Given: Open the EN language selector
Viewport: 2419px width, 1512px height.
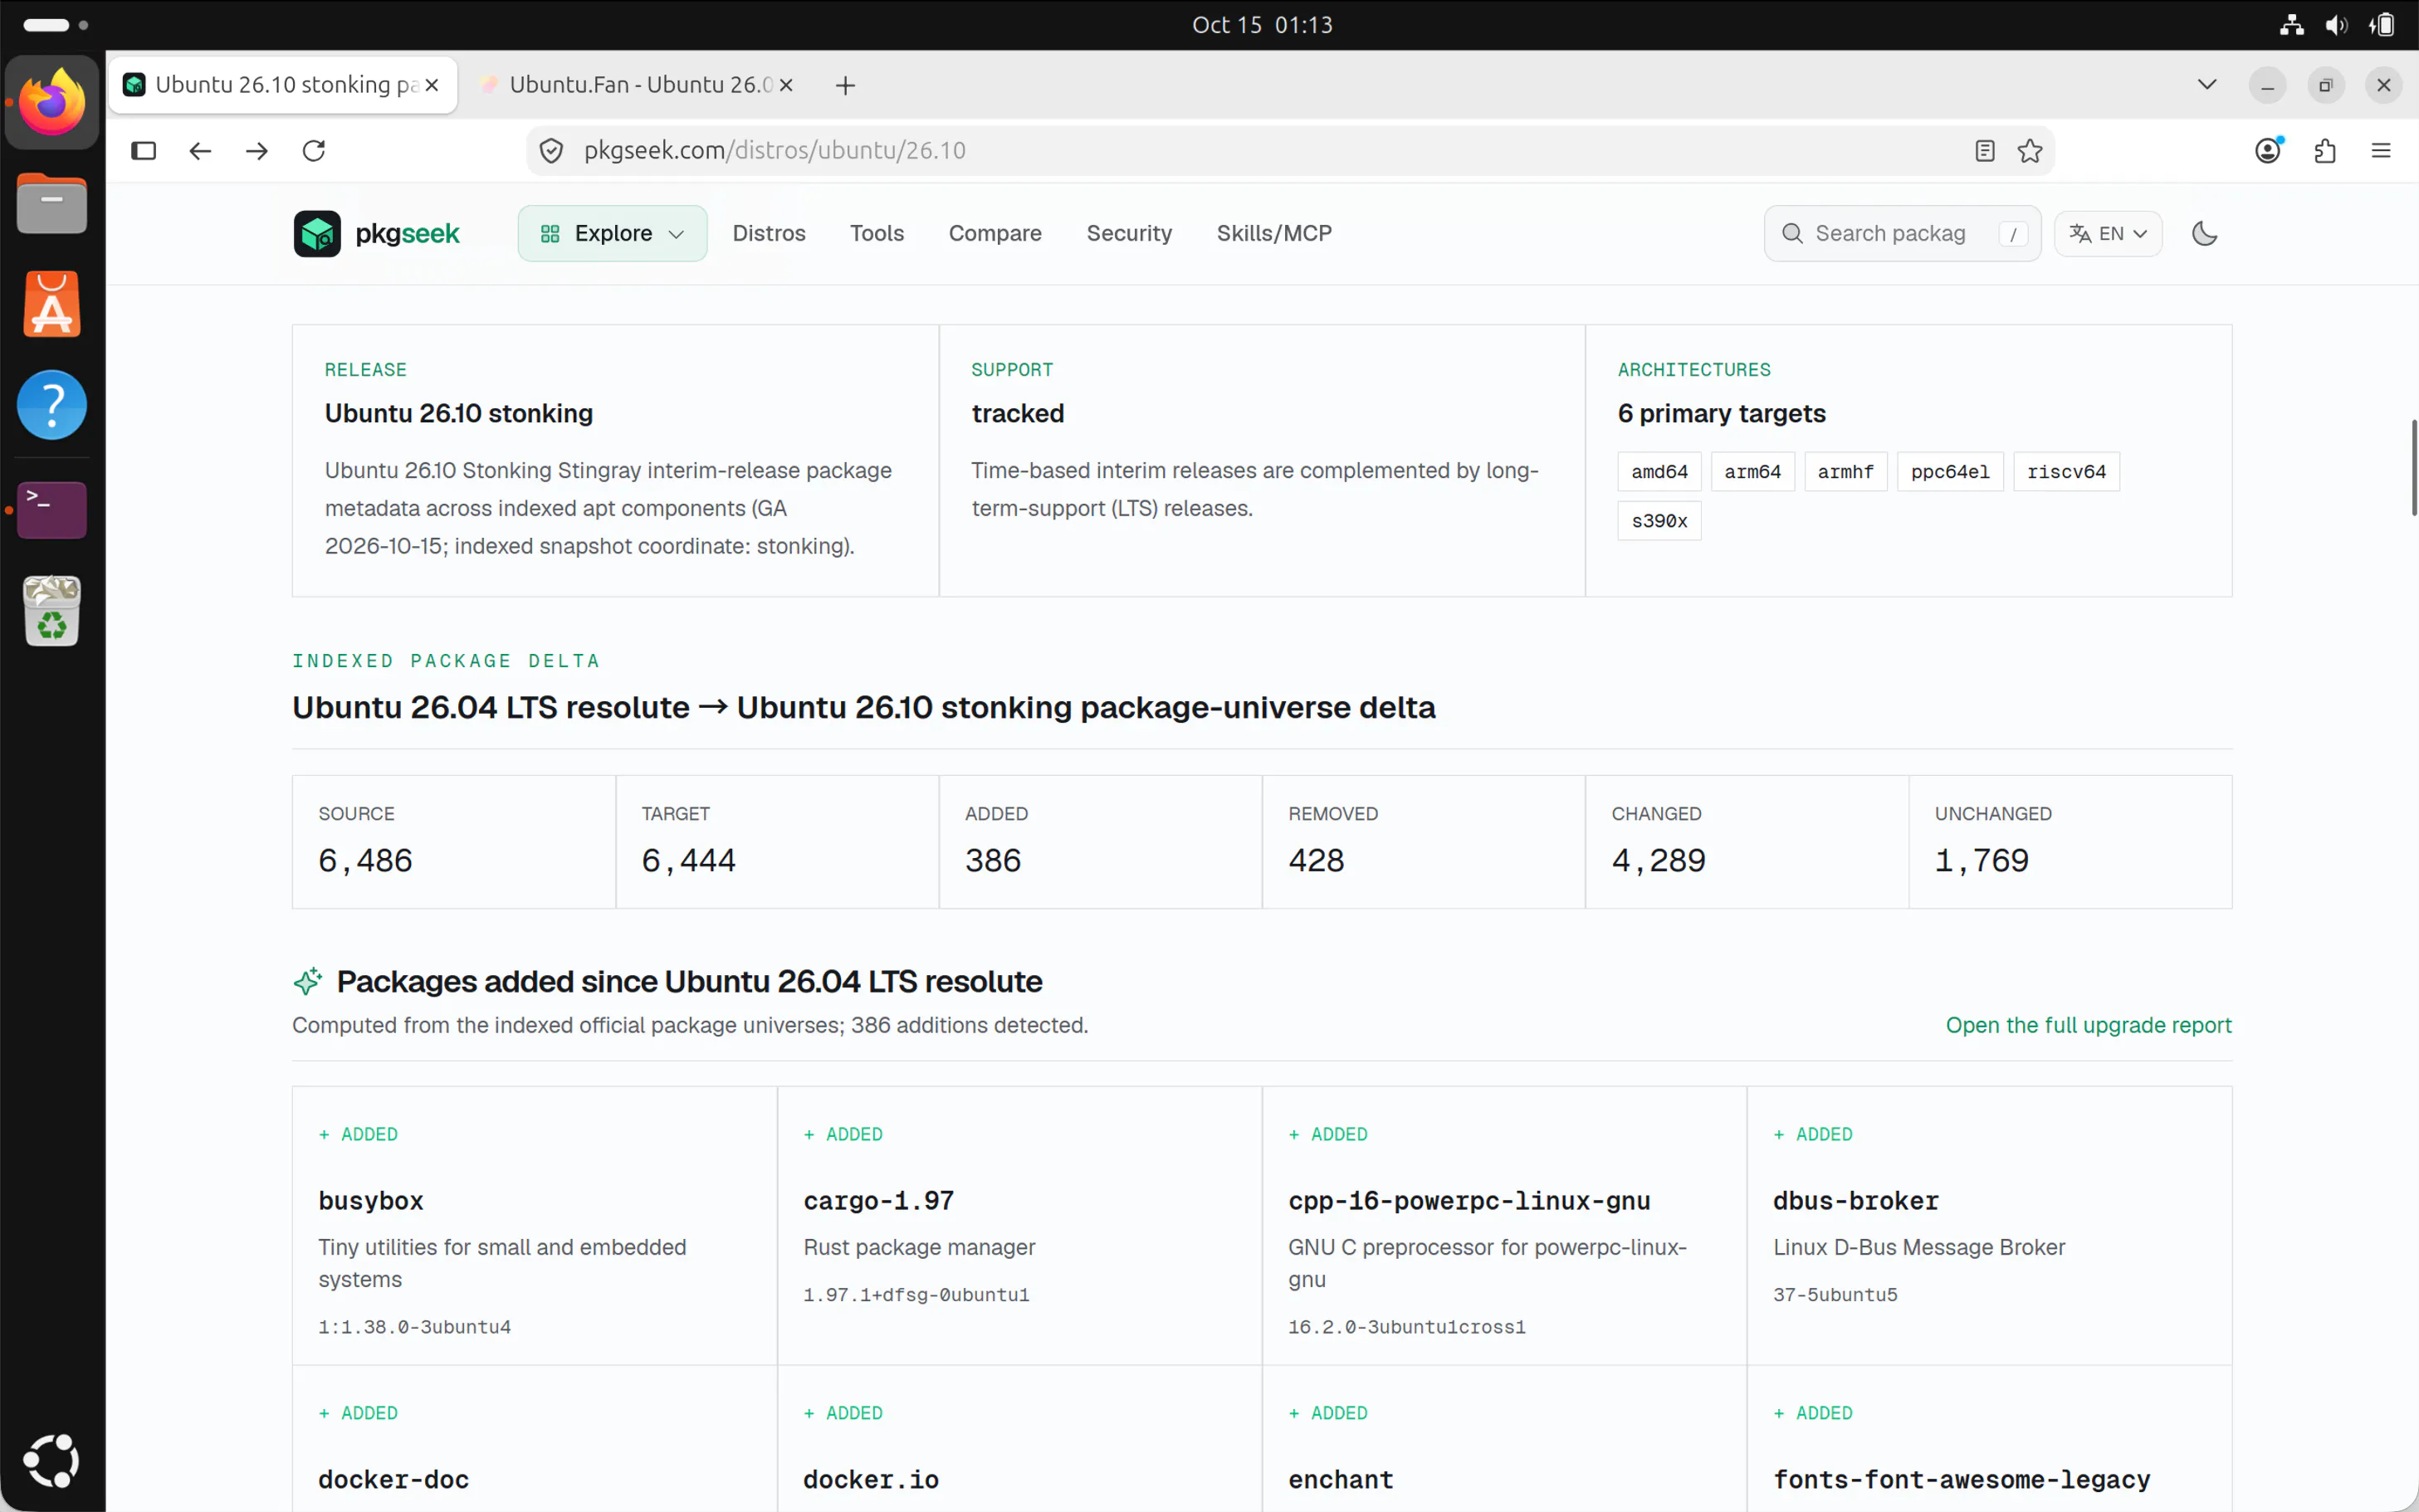Looking at the screenshot, I should coord(2108,234).
